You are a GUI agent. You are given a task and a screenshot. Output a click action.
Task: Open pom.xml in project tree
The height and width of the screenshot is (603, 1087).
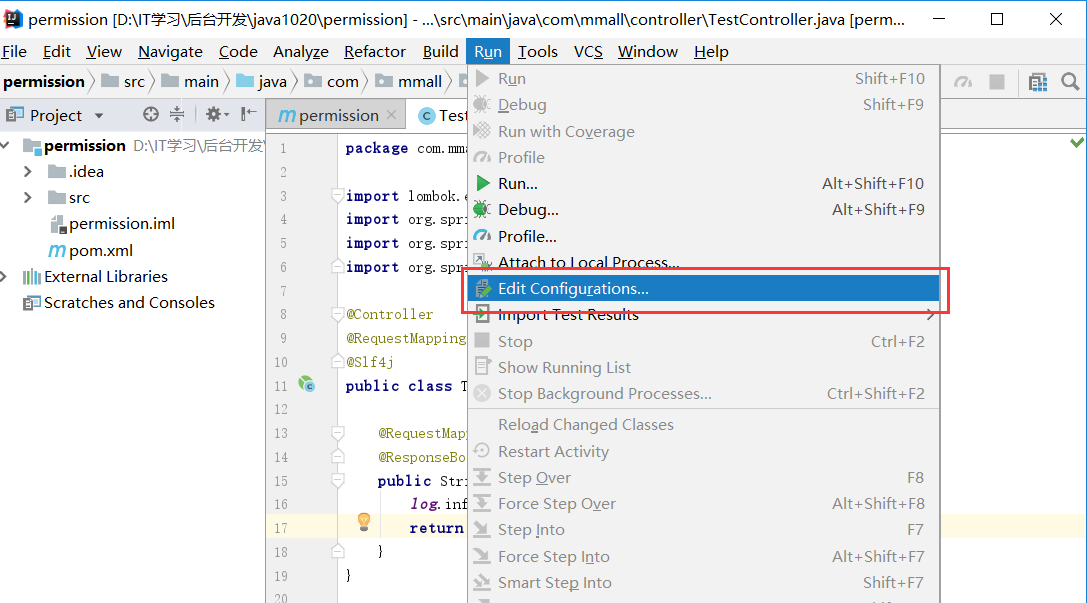[100, 251]
